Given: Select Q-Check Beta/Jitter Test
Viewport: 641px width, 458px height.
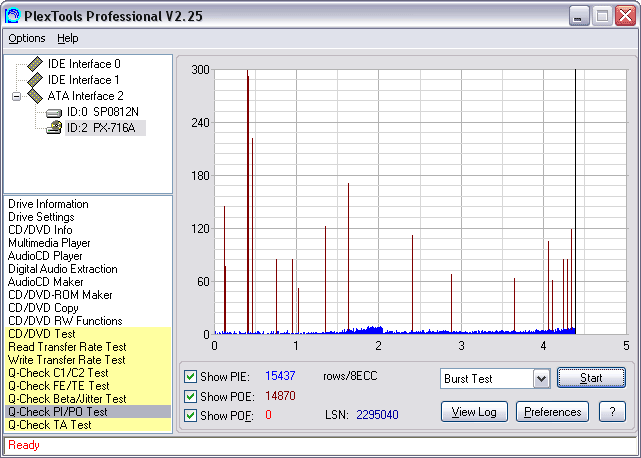Looking at the screenshot, I should (x=88, y=399).
